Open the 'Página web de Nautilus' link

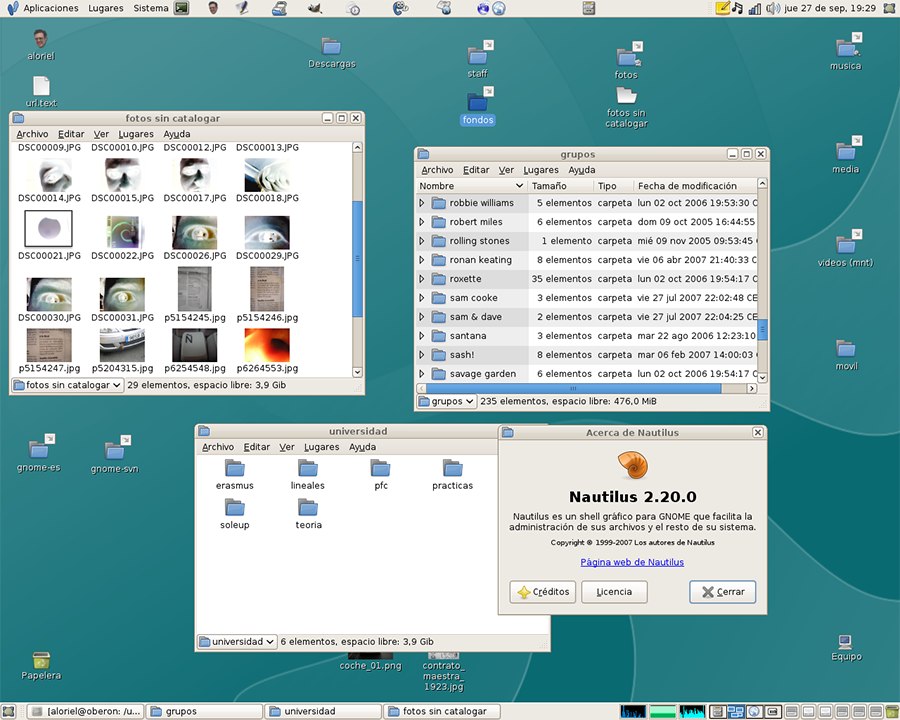(632, 562)
